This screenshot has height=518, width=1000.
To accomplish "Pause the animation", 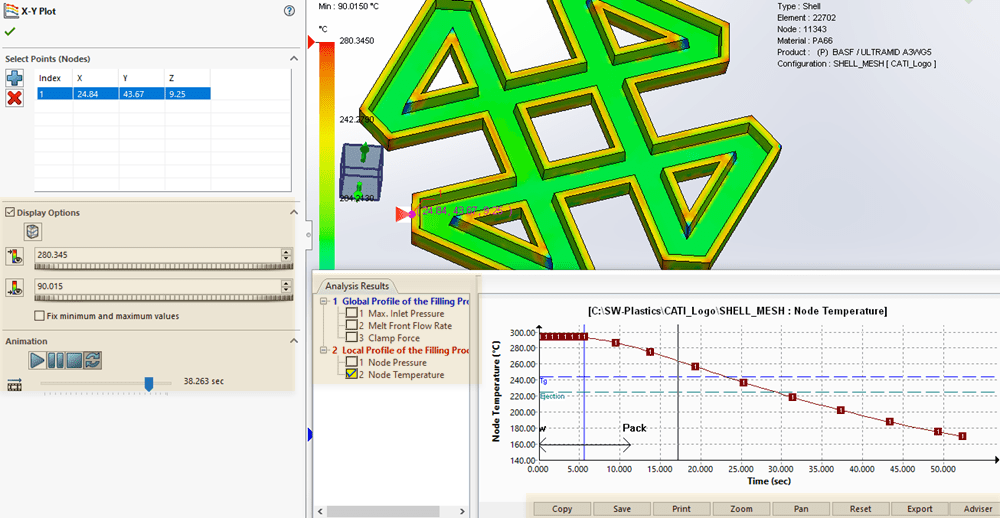I will click(x=56, y=360).
